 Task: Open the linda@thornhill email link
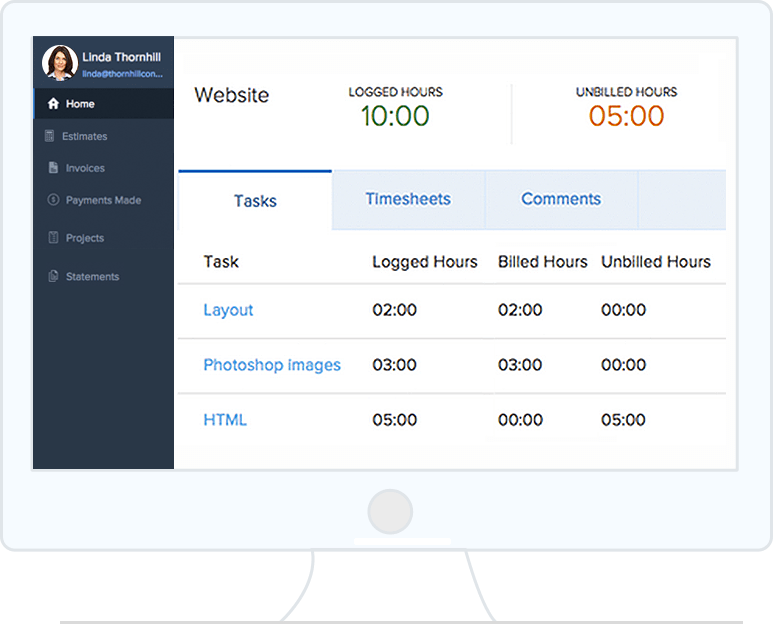pos(122,74)
